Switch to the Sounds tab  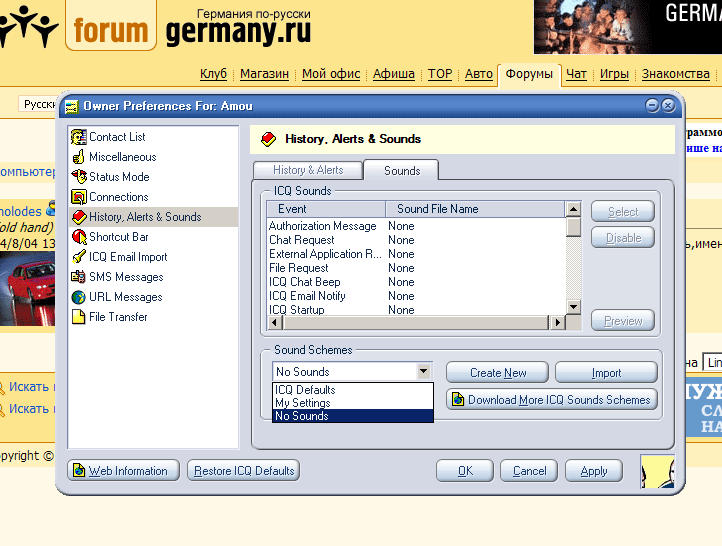pos(402,170)
